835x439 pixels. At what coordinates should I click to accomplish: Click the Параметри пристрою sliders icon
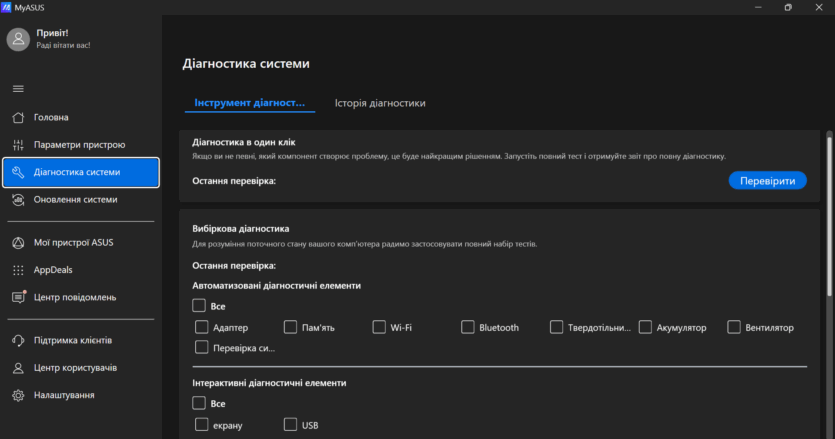click(18, 145)
